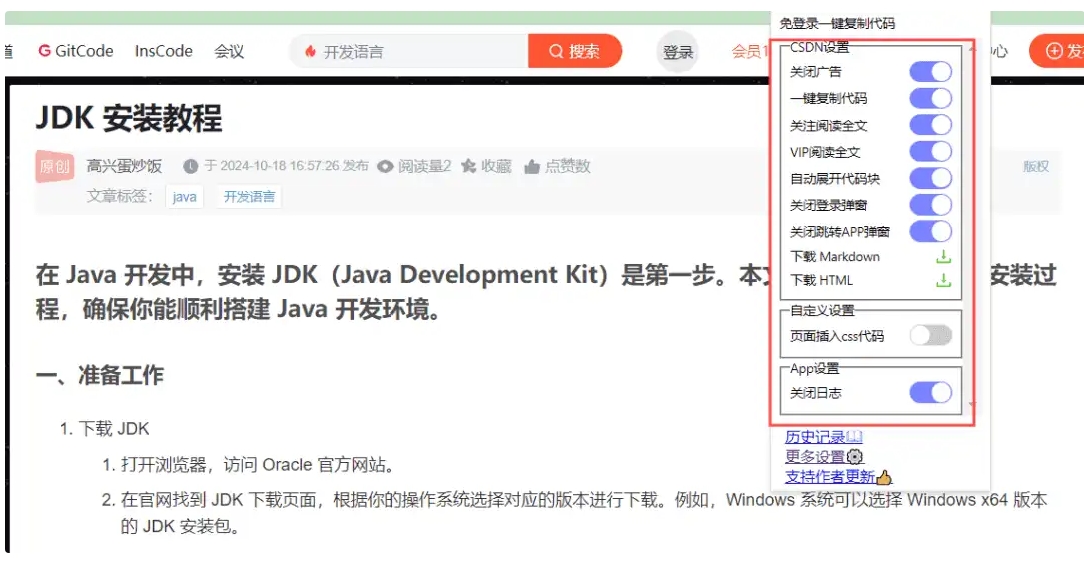Click the 原创 badge
Image resolution: width=1084 pixels, height=574 pixels.
(x=55, y=166)
